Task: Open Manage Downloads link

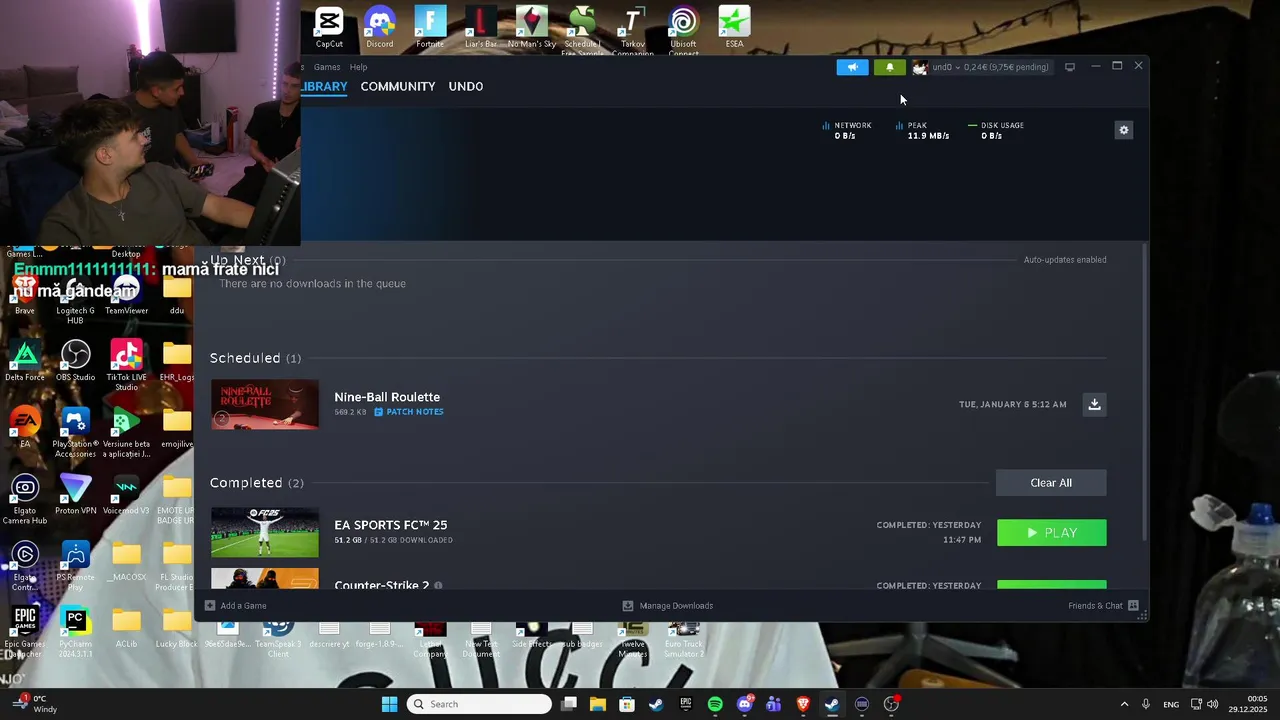Action: [x=676, y=605]
